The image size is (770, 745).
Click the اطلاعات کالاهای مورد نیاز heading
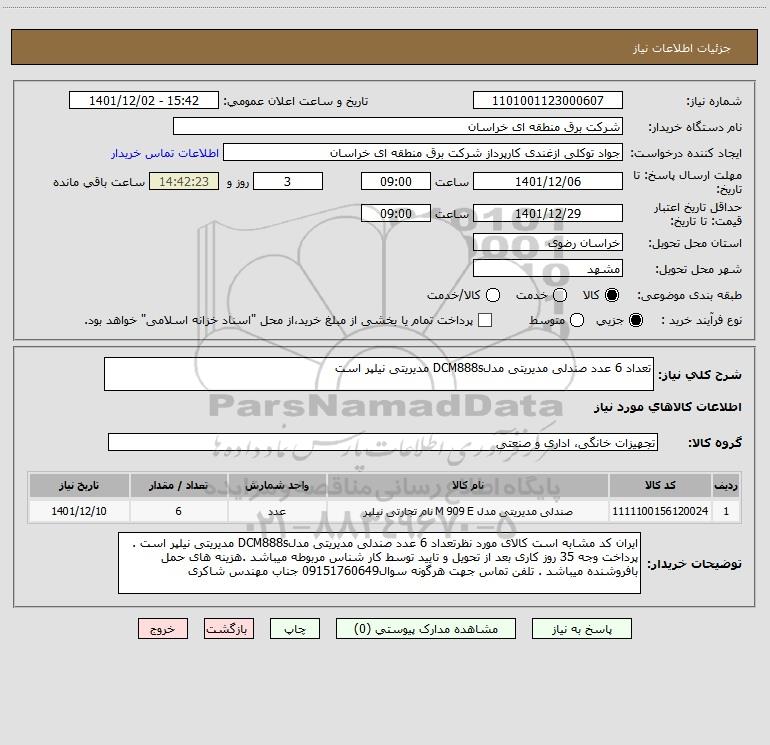pyautogui.click(x=668, y=407)
